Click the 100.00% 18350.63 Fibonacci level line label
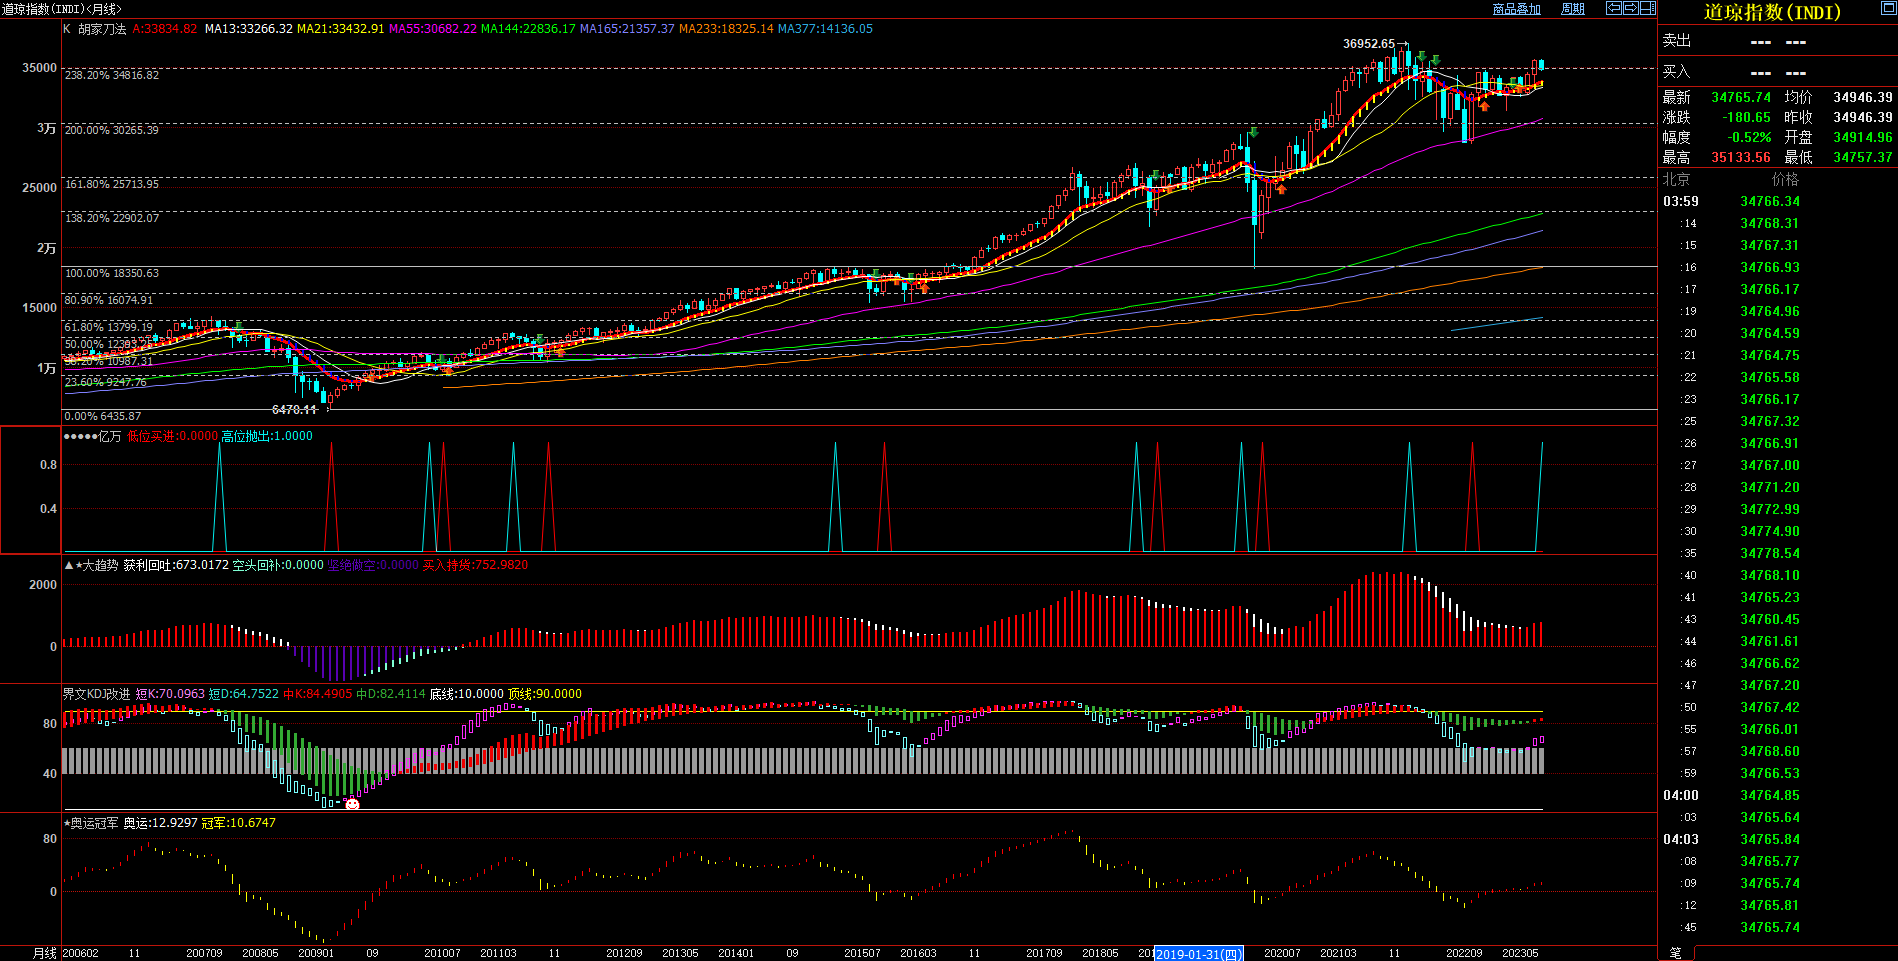 (x=112, y=273)
